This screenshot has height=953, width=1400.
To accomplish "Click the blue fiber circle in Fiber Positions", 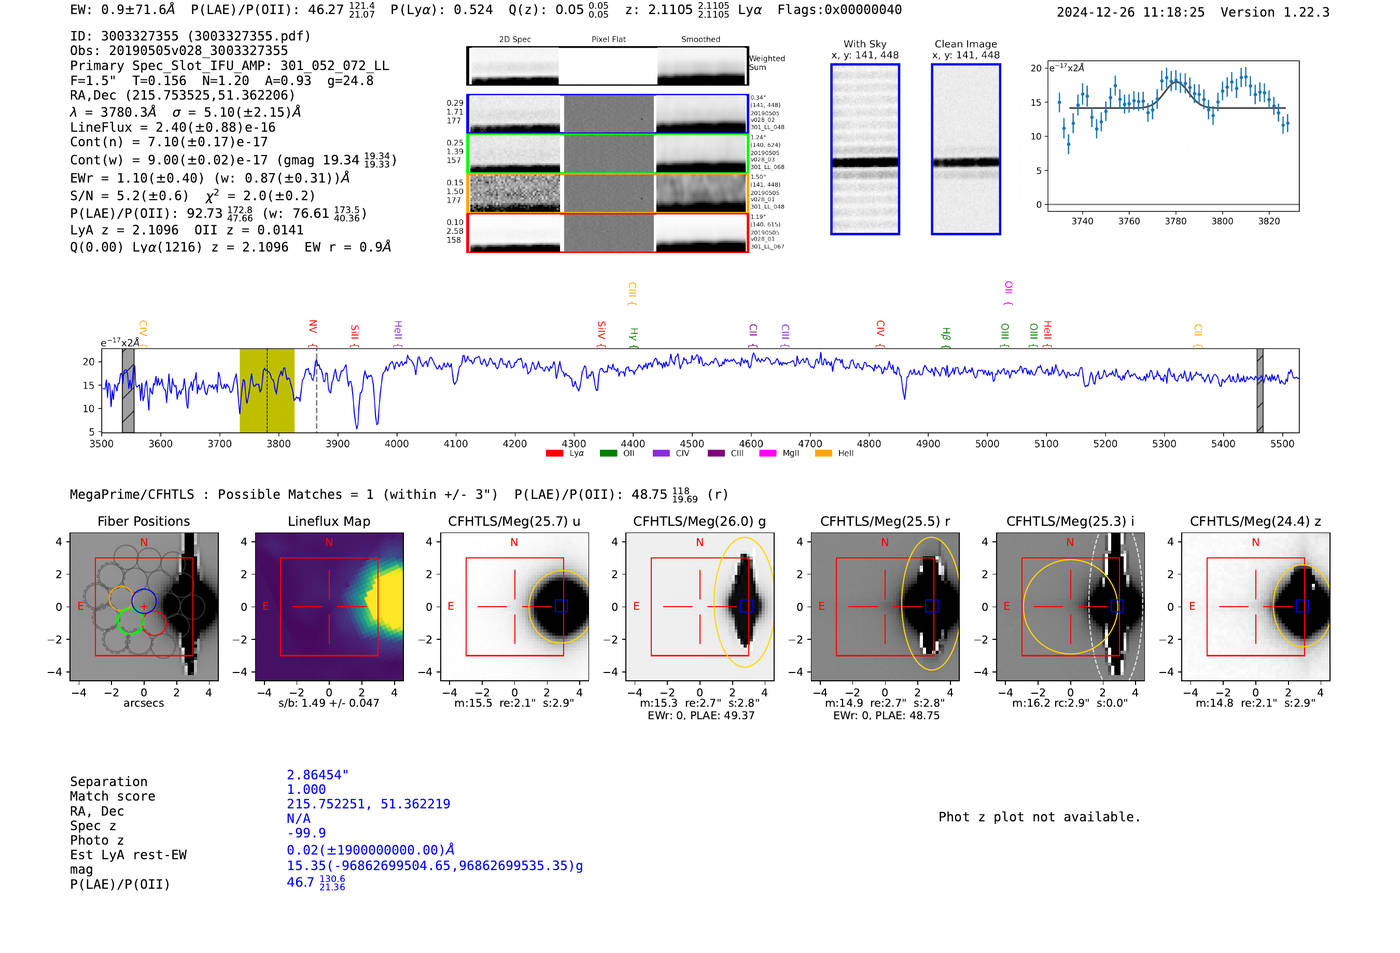I will (143, 600).
